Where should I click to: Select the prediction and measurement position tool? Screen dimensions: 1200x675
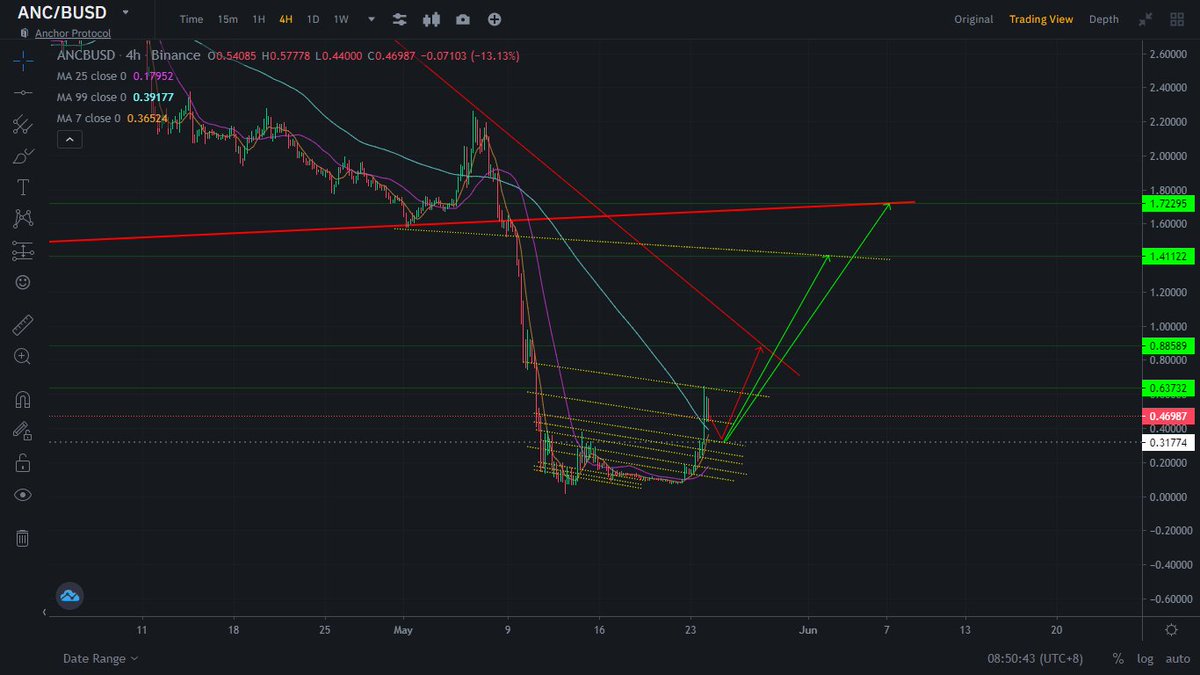[x=22, y=251]
